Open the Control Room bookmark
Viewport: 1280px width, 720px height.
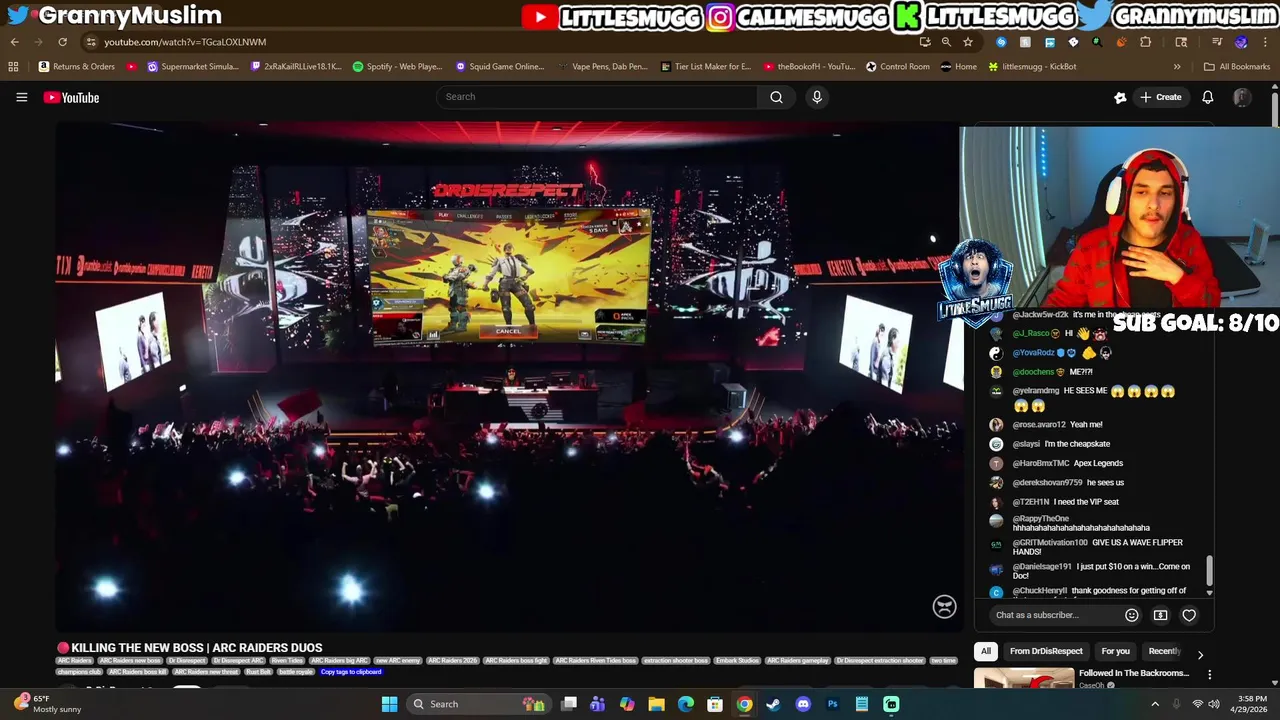(x=898, y=67)
